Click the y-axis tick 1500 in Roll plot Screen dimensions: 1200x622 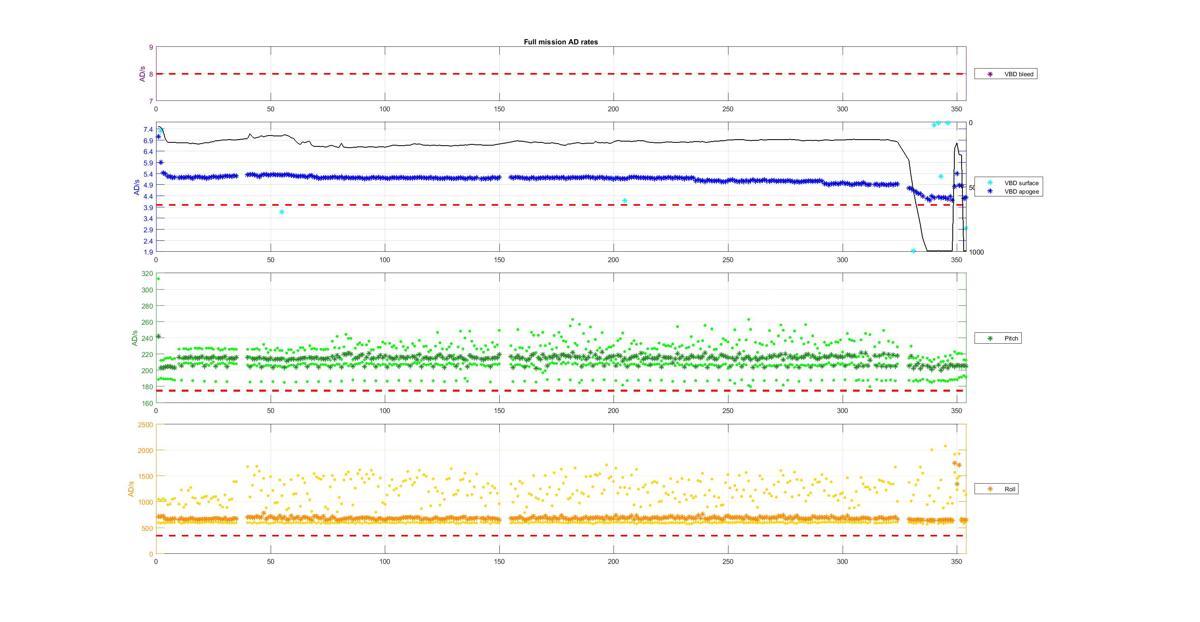146,477
